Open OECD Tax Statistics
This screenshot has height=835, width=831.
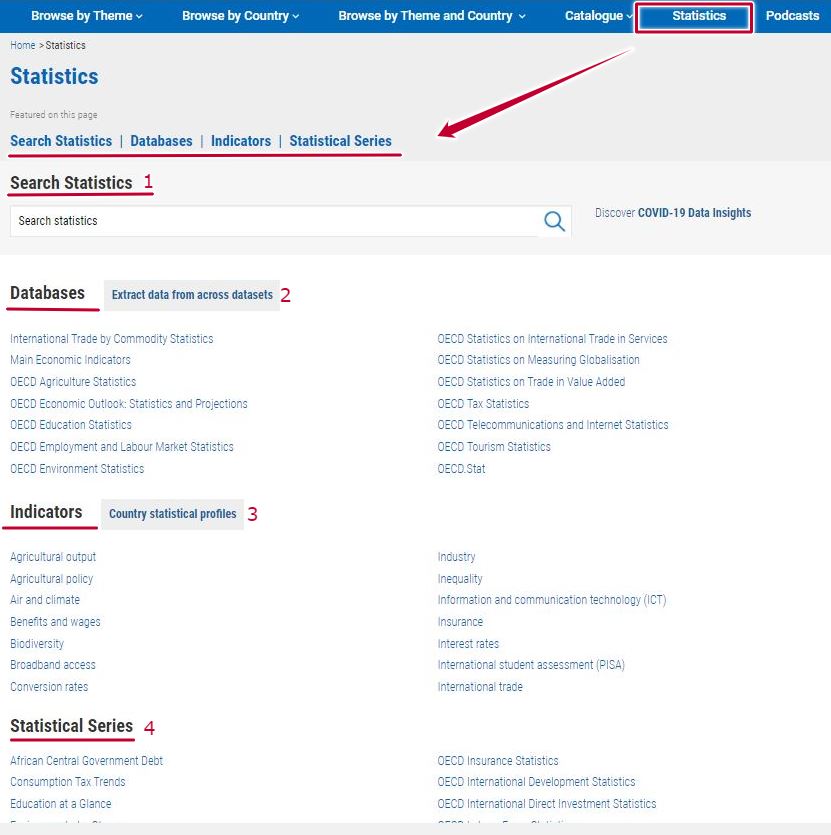(x=483, y=404)
